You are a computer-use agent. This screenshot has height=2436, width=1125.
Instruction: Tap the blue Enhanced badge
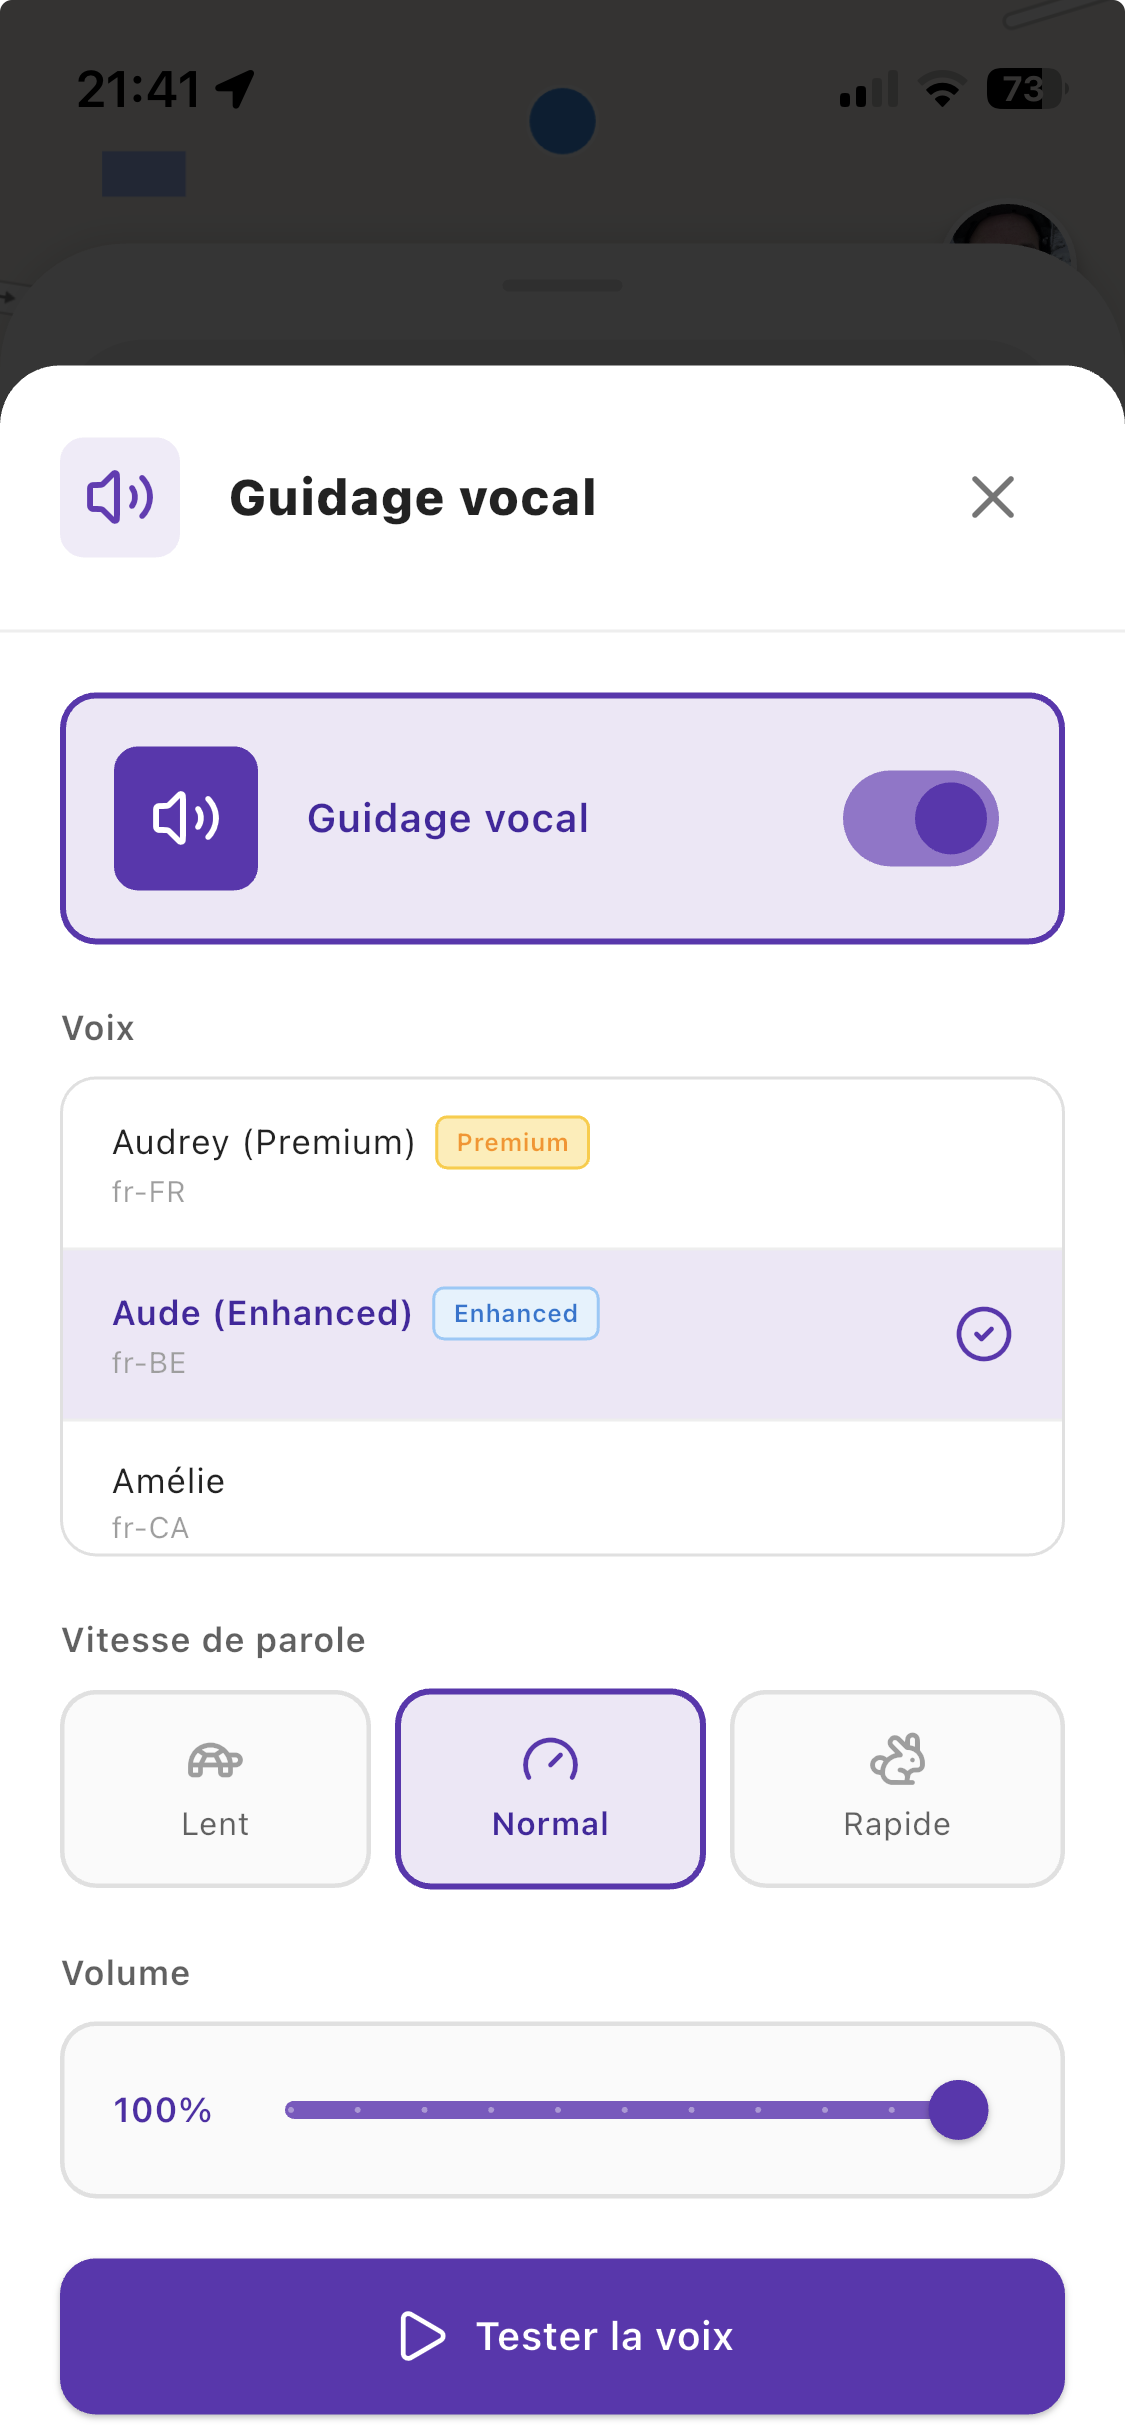pos(516,1313)
